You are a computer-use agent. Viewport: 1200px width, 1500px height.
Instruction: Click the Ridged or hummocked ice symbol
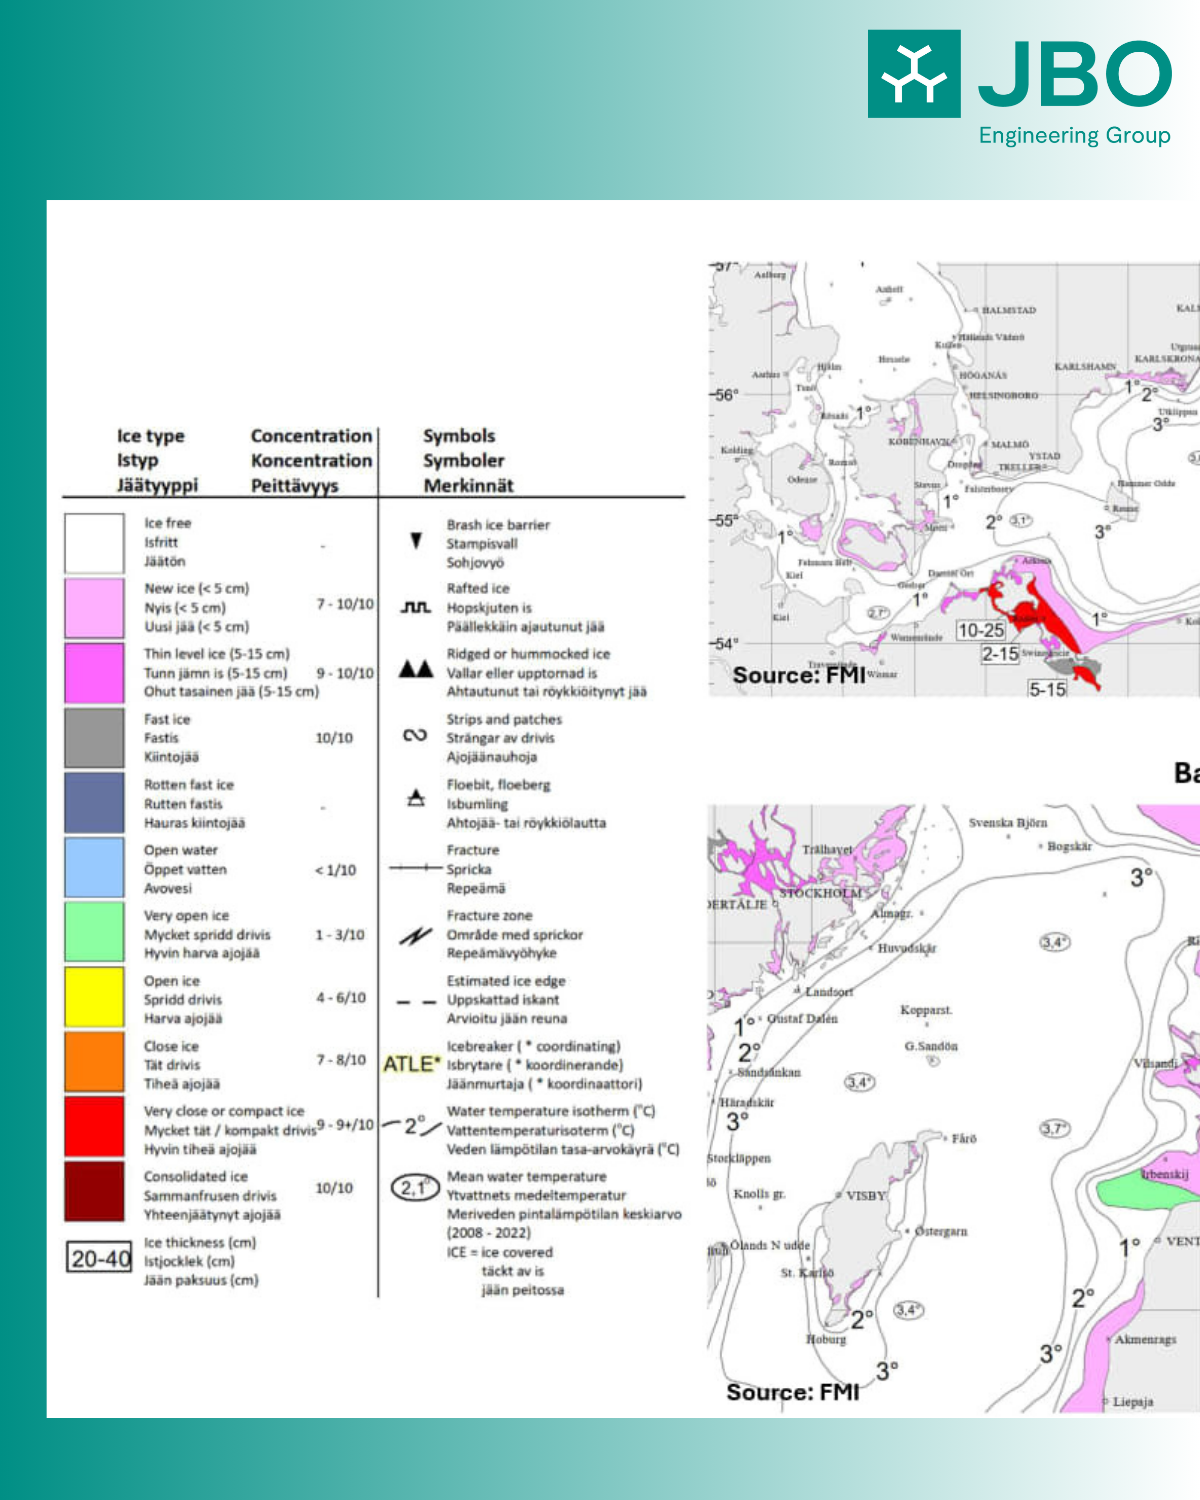coord(416,670)
